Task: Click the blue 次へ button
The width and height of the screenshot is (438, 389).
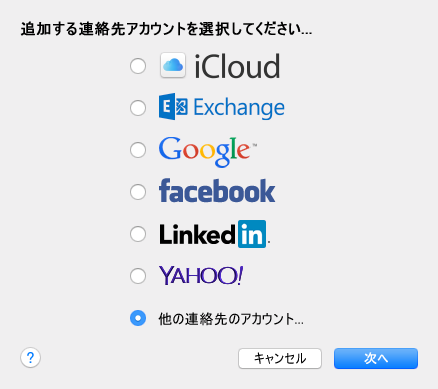Action: pyautogui.click(x=376, y=358)
